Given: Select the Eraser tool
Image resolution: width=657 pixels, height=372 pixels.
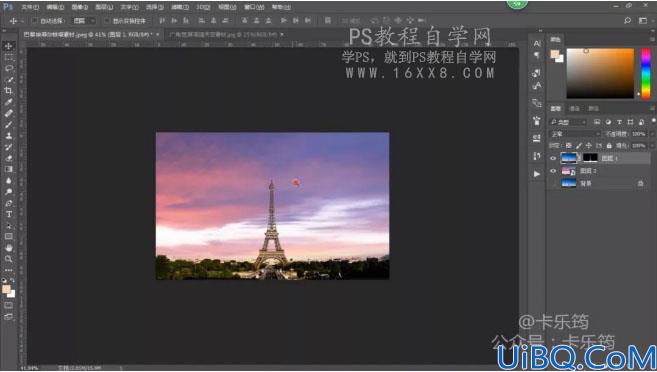Looking at the screenshot, I should [8, 158].
